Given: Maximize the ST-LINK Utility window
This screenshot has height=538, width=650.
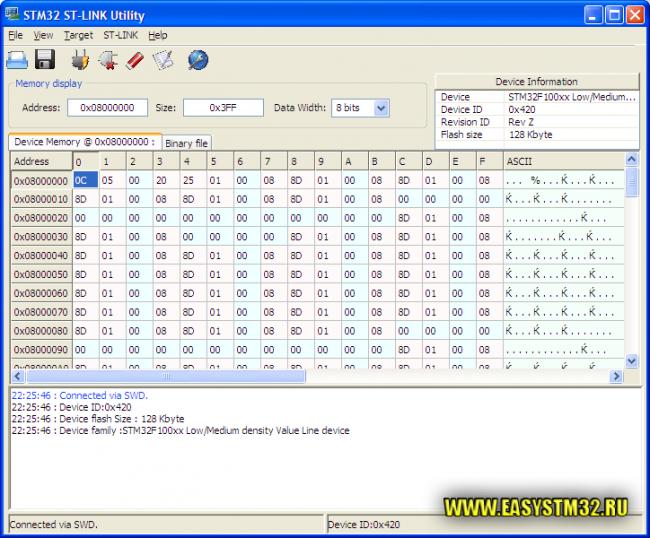Looking at the screenshot, I should click(614, 15).
